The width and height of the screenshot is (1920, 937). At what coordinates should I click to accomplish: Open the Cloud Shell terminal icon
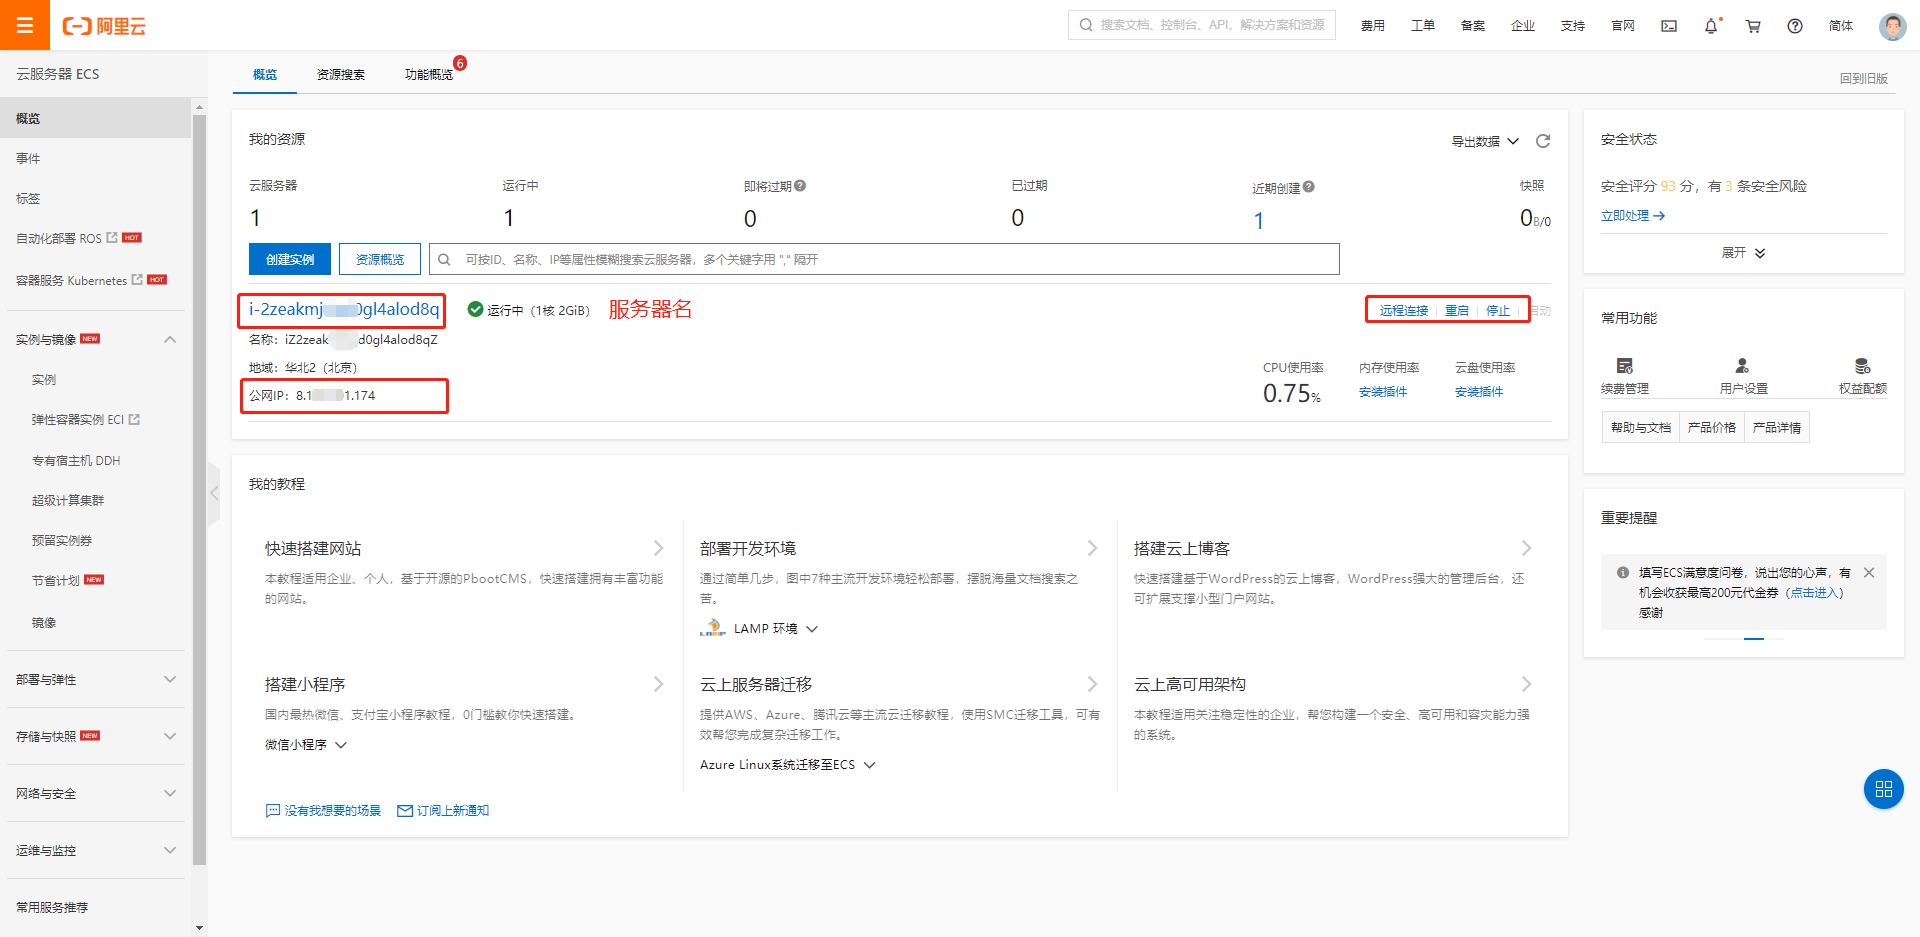coord(1669,26)
